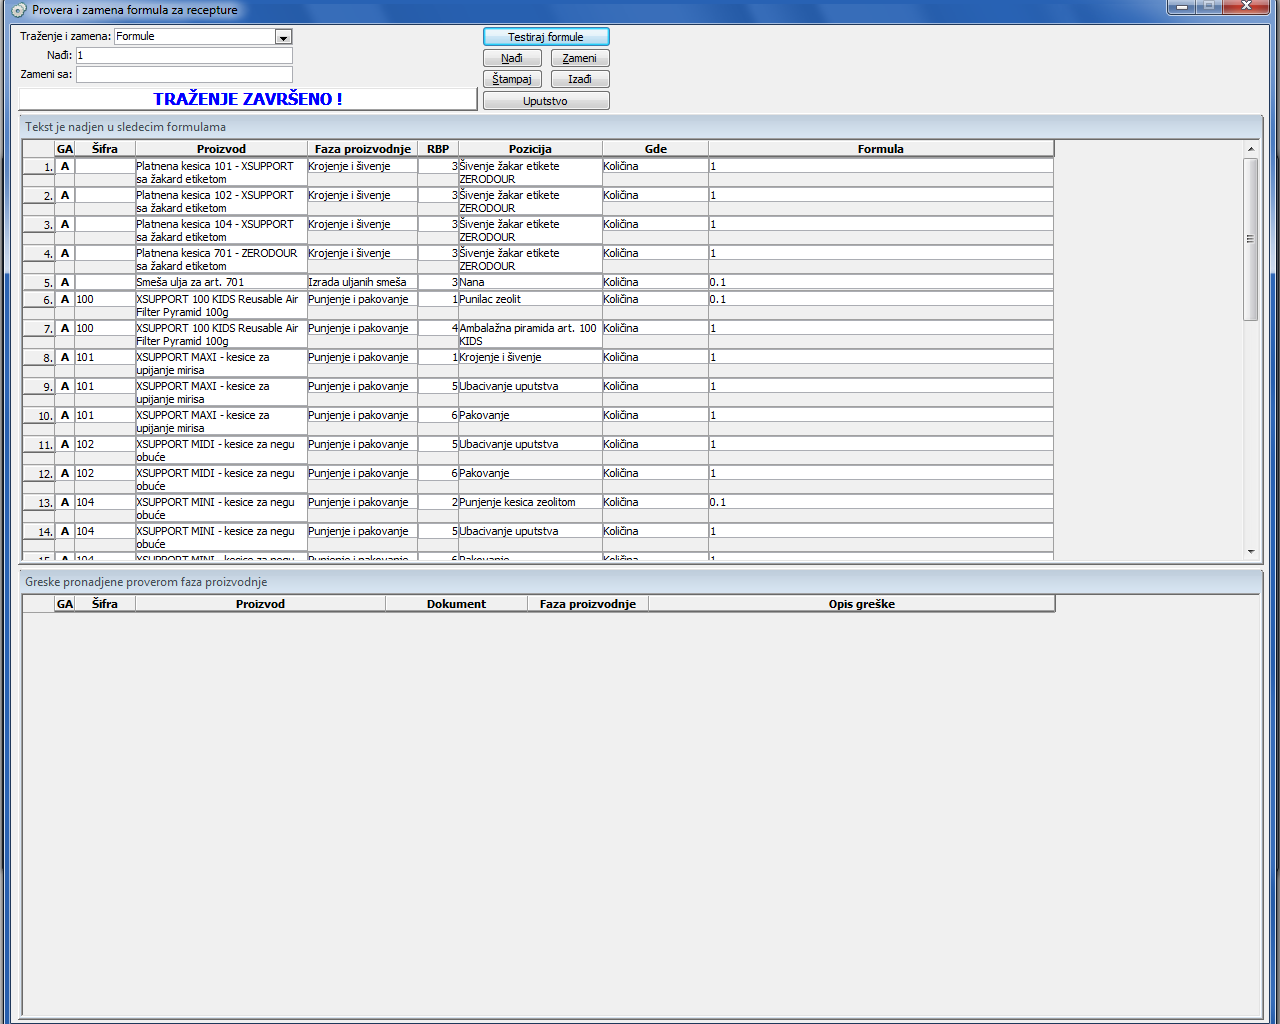Click the 'Zameni' button
Image resolution: width=1280 pixels, height=1024 pixels.
pyautogui.click(x=580, y=58)
